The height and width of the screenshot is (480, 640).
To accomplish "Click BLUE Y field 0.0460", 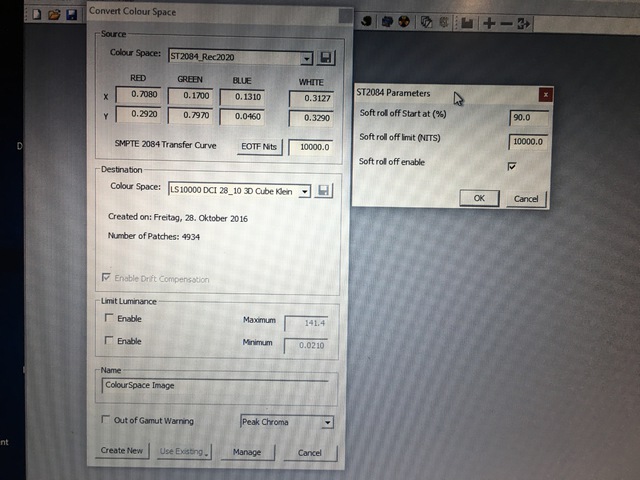I will click(x=242, y=117).
